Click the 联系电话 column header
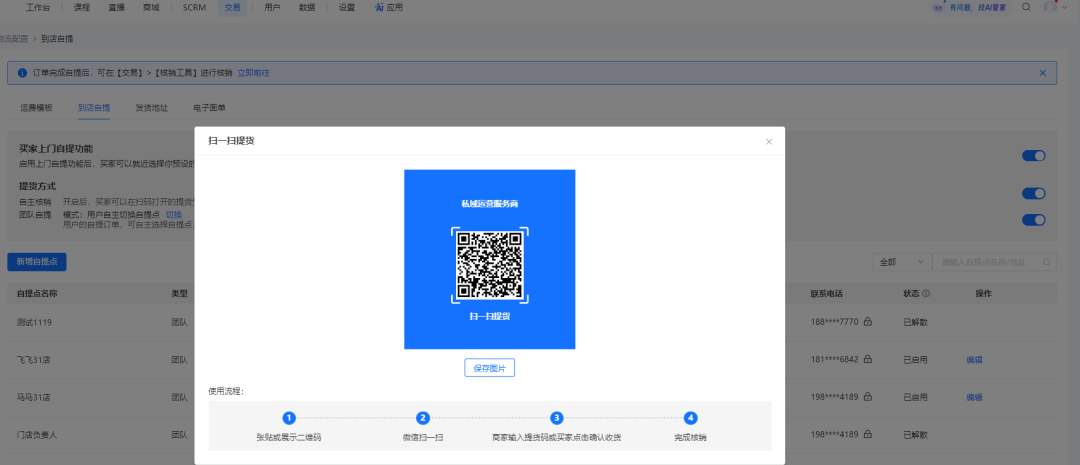The width and height of the screenshot is (1080, 465). pos(827,293)
